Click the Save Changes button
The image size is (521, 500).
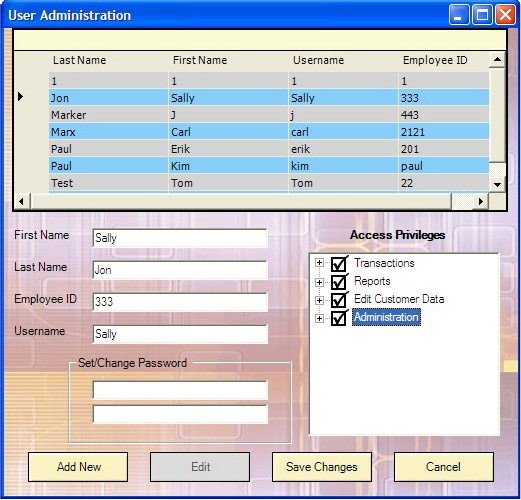pos(322,467)
